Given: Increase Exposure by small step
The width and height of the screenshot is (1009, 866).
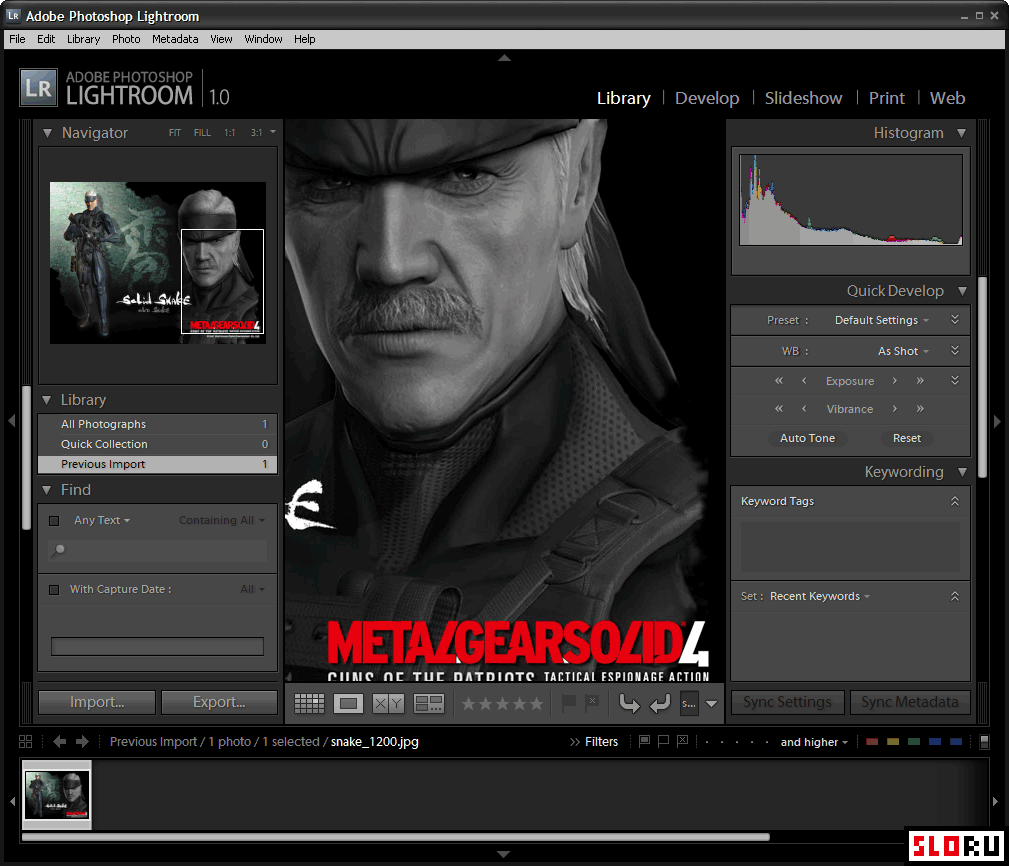Looking at the screenshot, I should tap(894, 381).
